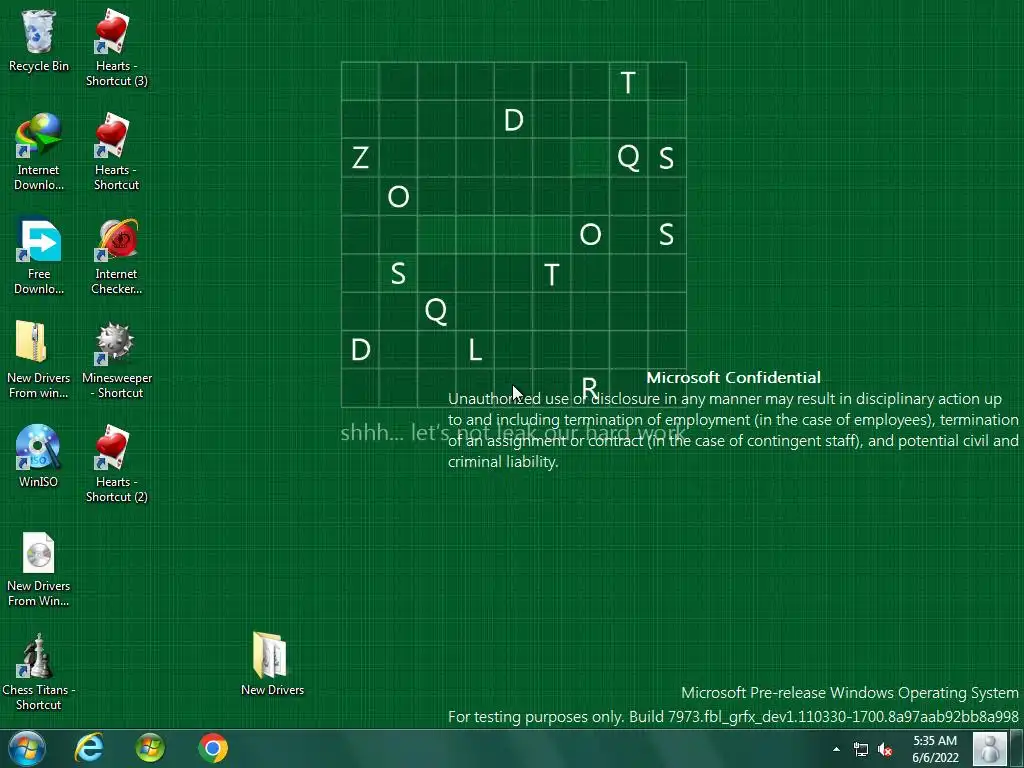Launch Google Chrome from taskbar
1024x768 pixels.
pyautogui.click(x=212, y=748)
